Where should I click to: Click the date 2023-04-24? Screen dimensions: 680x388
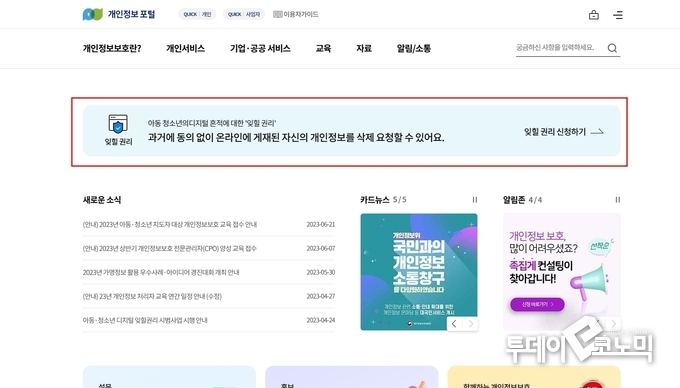coord(320,320)
